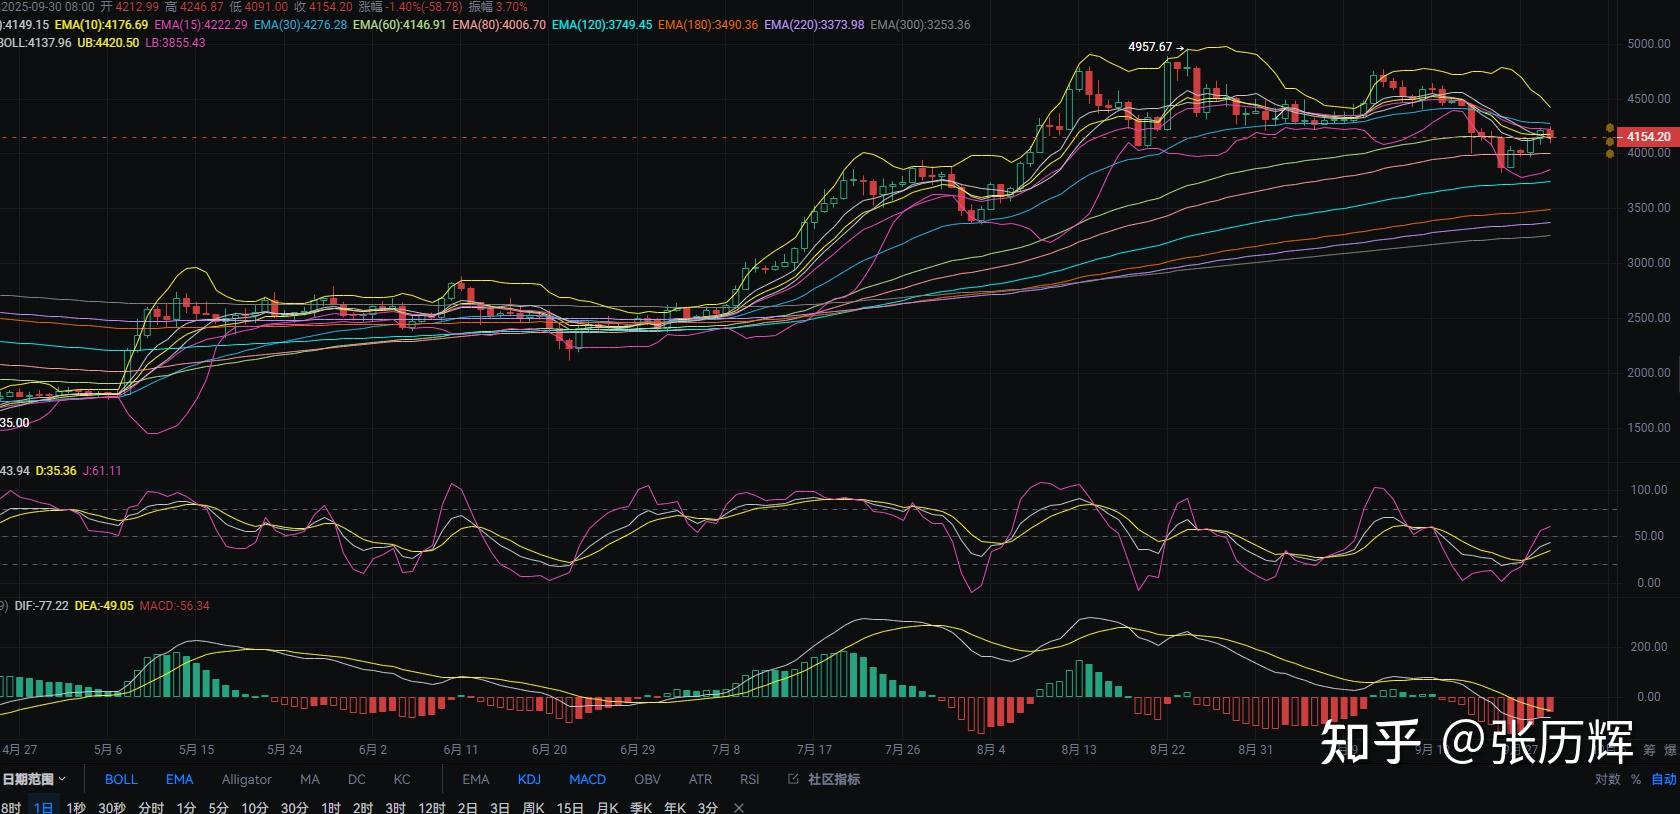Switch price axis to % mode
This screenshot has width=1680, height=814.
pos(1636,779)
